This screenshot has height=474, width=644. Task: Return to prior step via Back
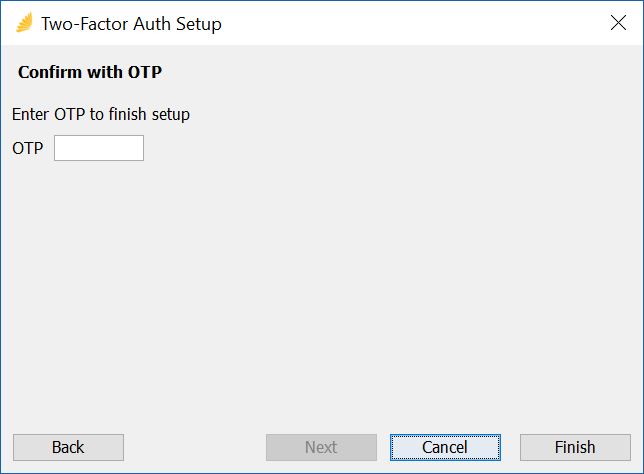68,447
